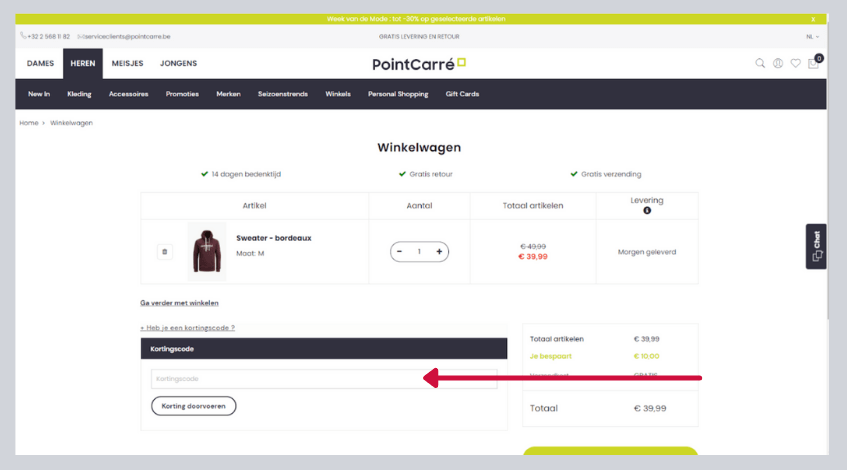Open the Kleding navigation menu
This screenshot has height=470, width=847.
tap(79, 94)
